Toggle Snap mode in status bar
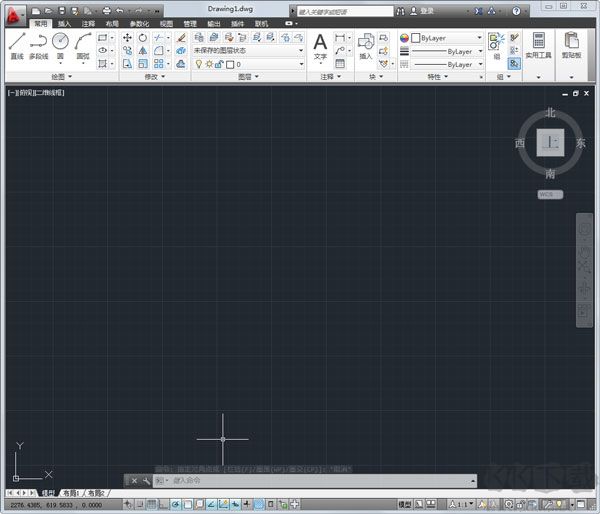600x514 pixels. [x=140, y=504]
